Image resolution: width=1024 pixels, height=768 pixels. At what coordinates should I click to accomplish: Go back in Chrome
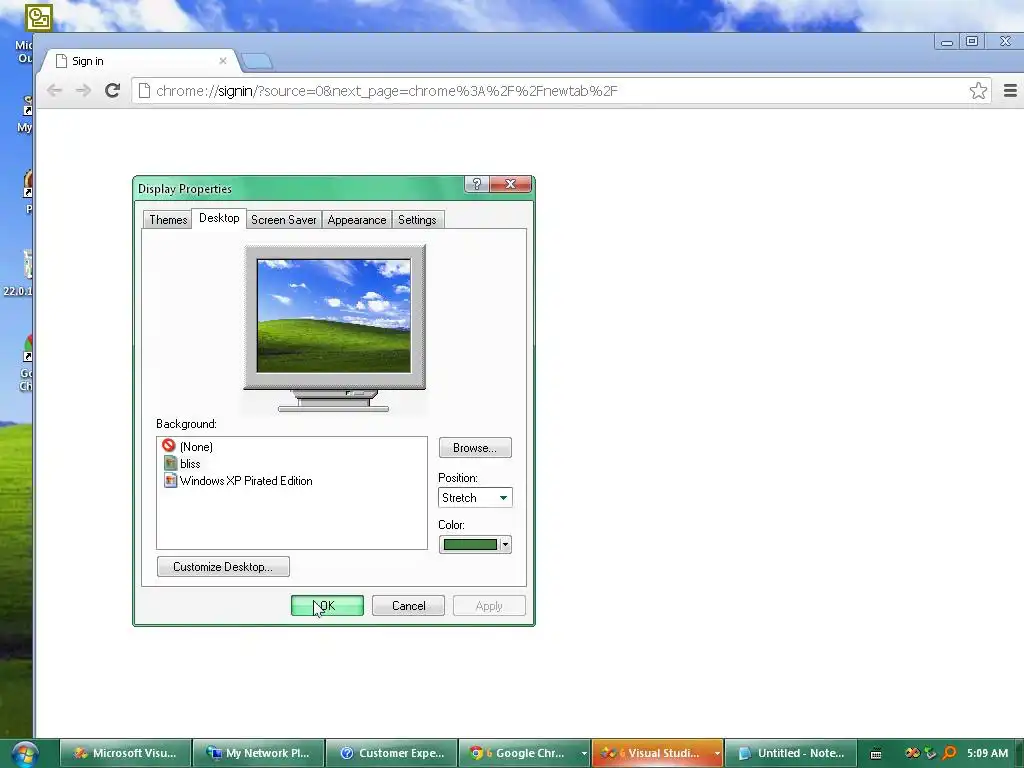click(54, 90)
